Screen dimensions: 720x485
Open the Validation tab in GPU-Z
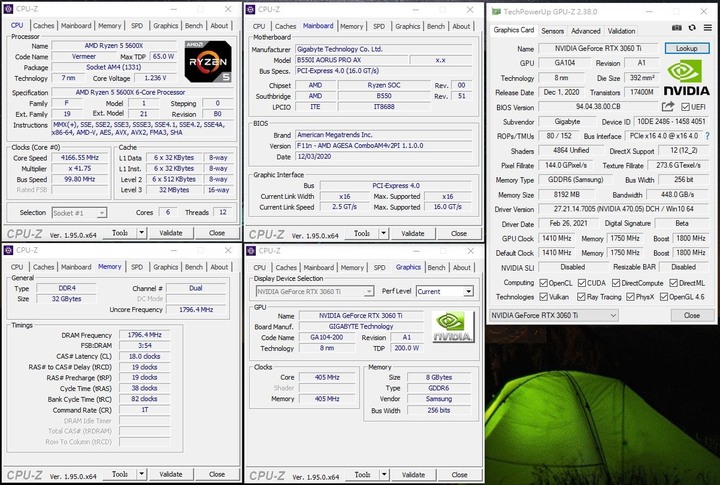point(621,31)
